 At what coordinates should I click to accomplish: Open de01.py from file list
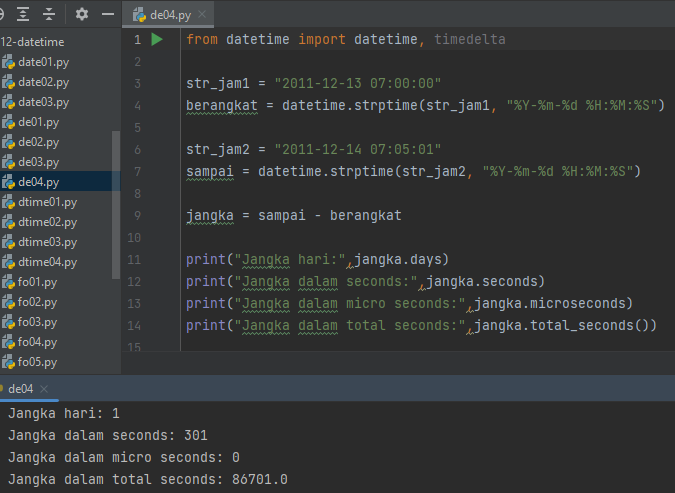point(38,122)
